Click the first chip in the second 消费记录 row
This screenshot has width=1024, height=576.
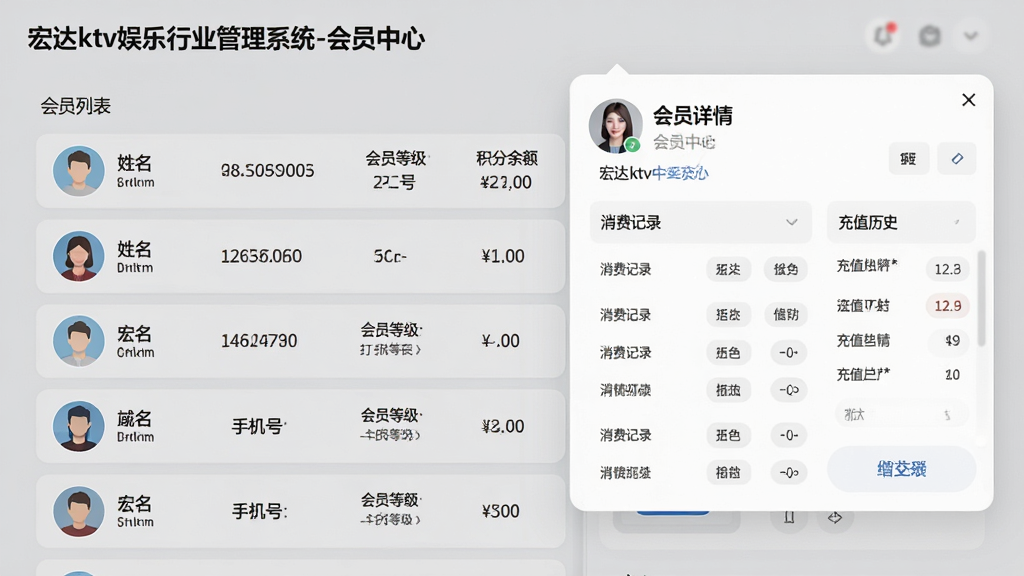[x=728, y=315]
